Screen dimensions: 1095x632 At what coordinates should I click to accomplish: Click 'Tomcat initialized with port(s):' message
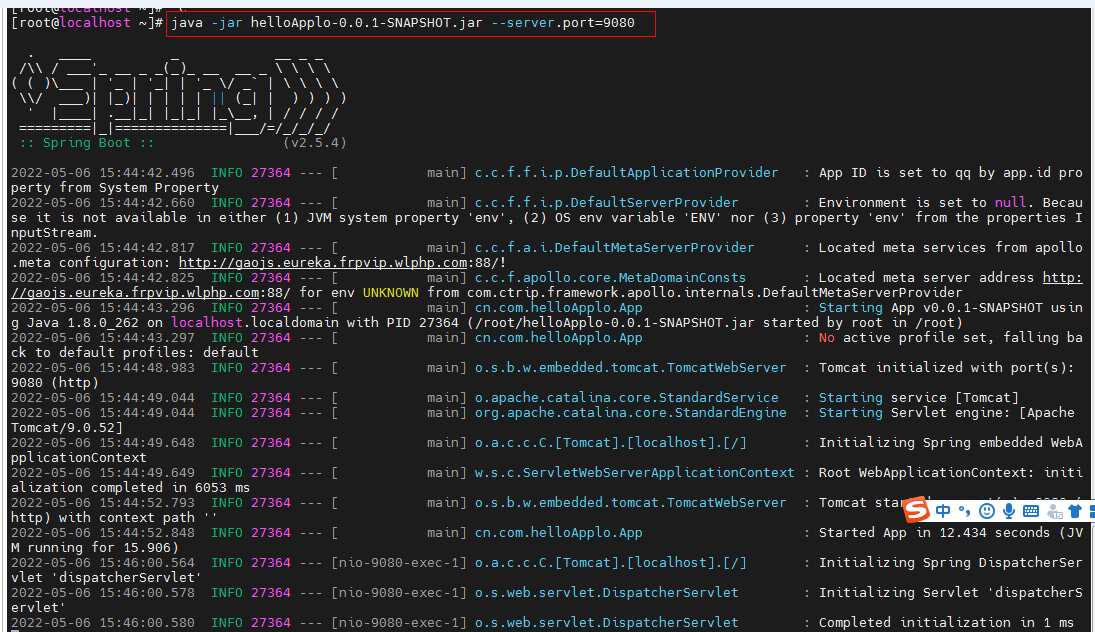[x=946, y=367]
